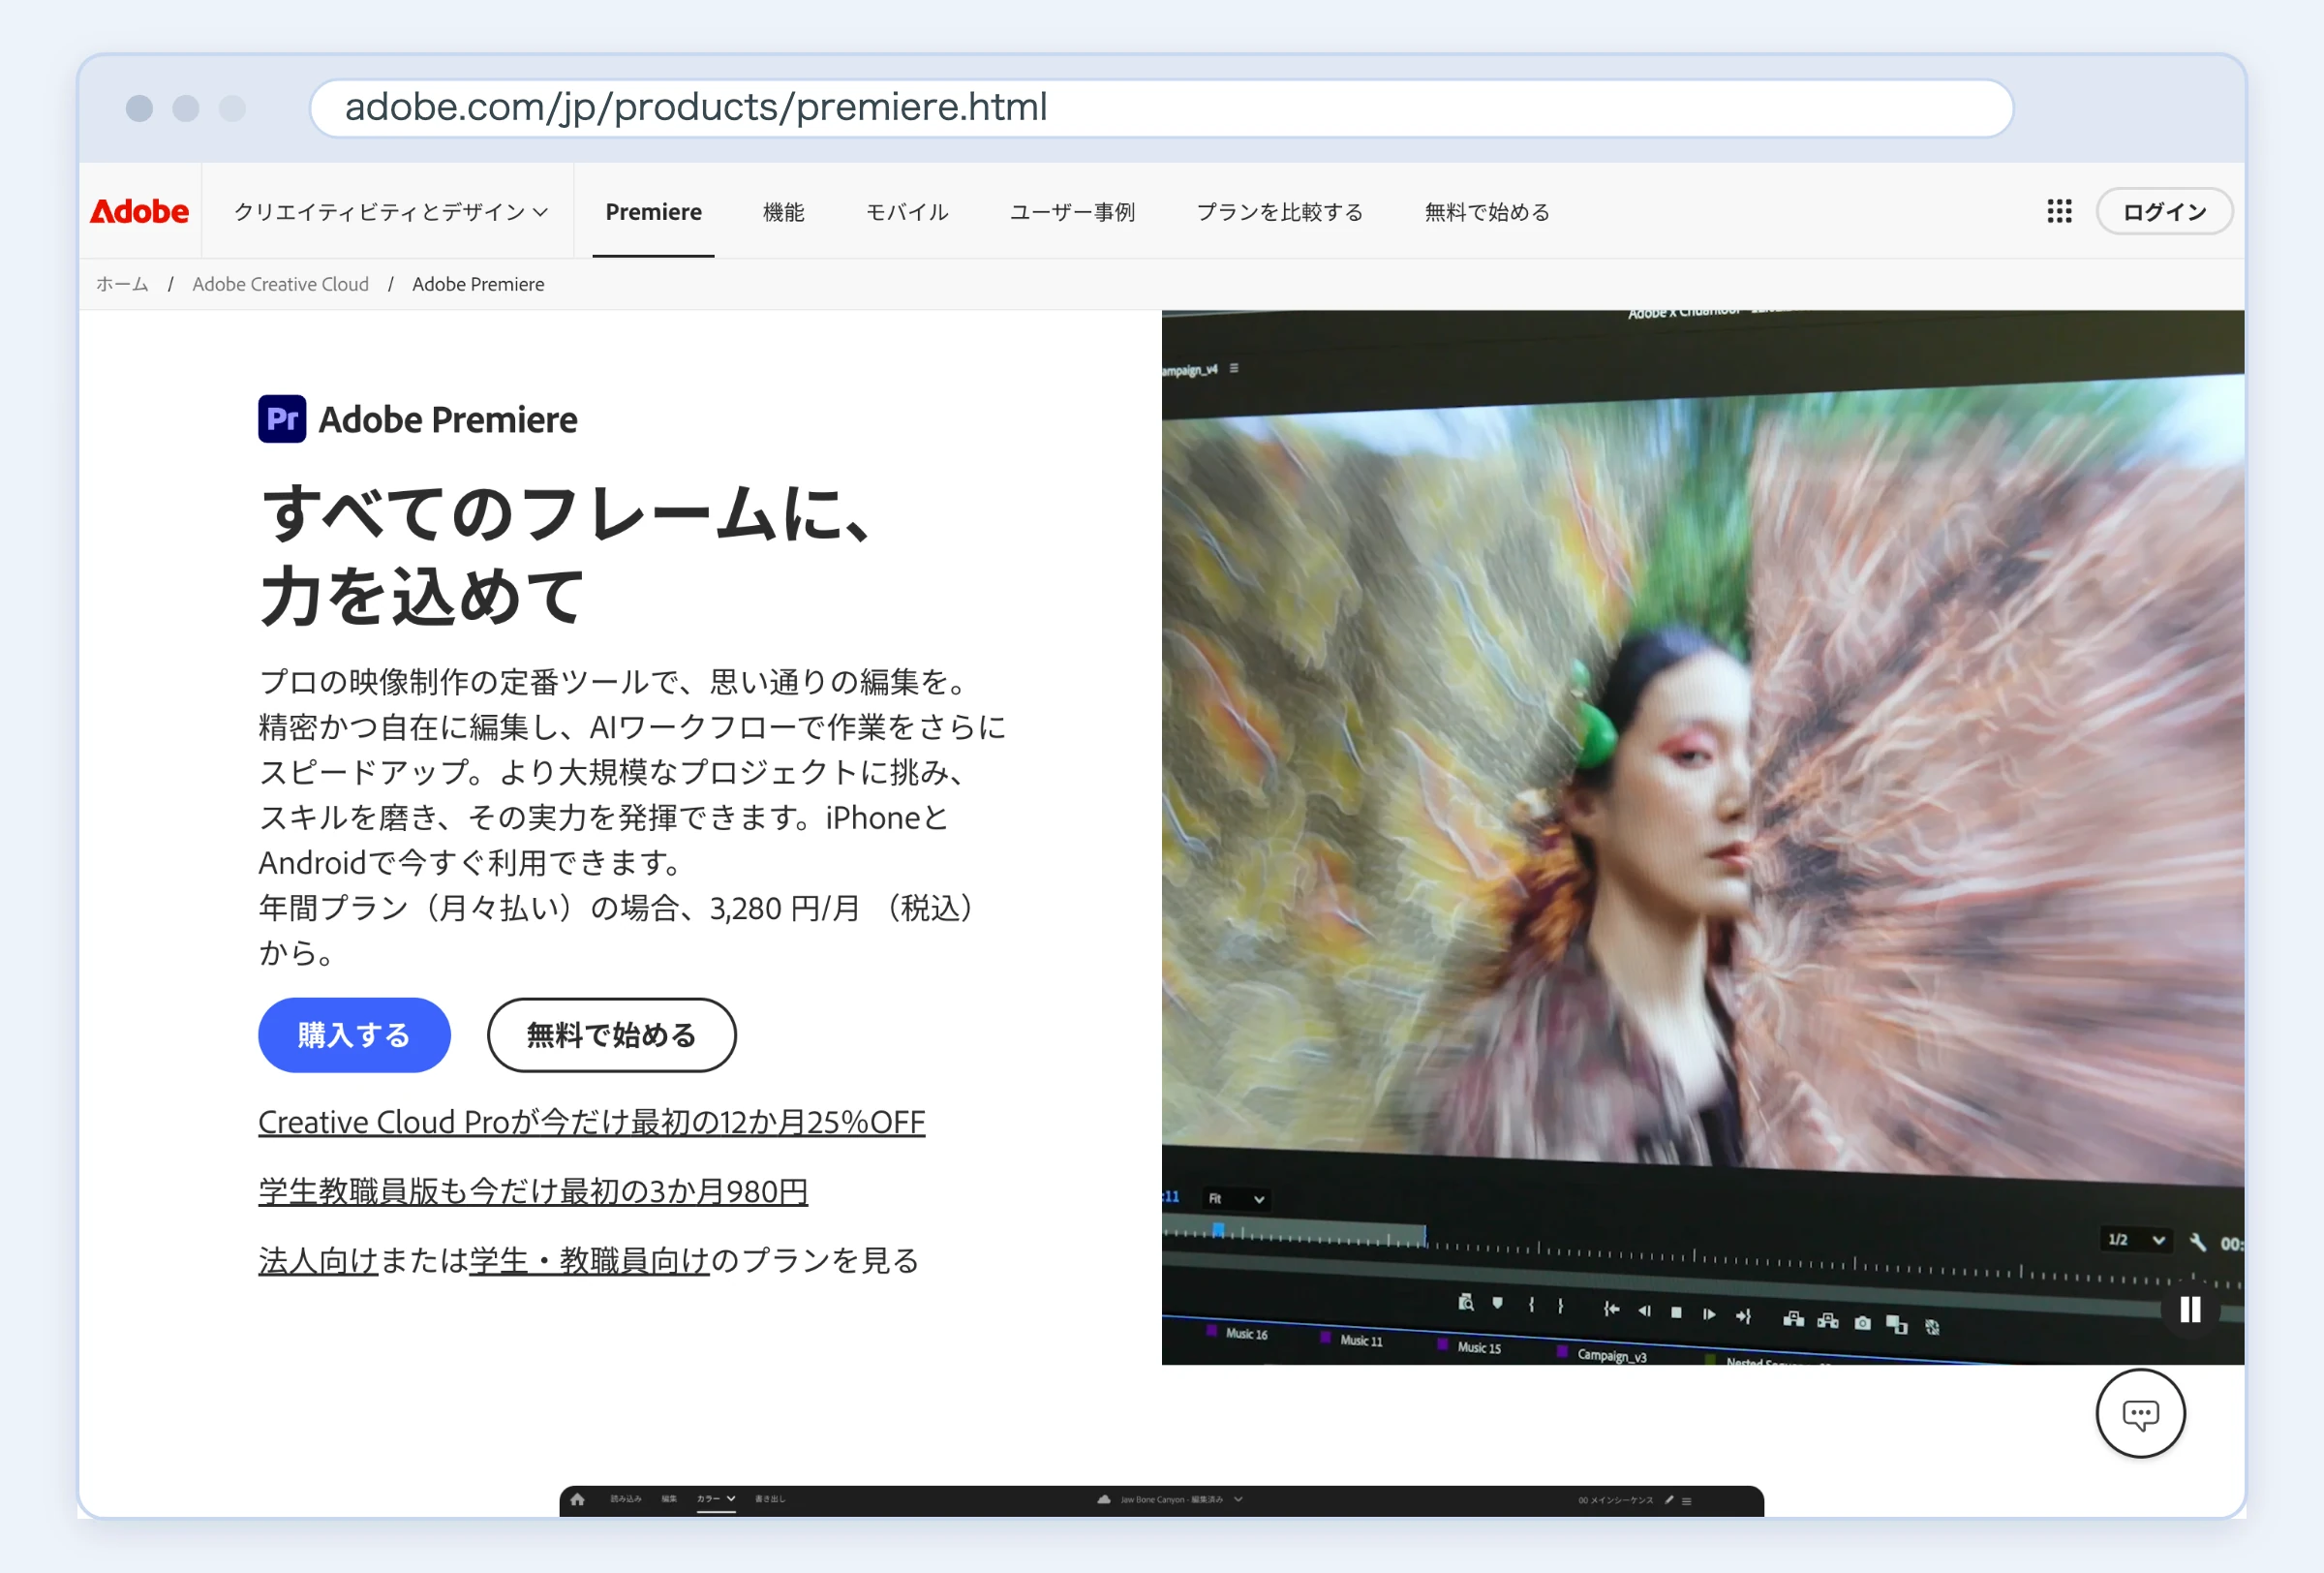
Task: Pause the hero video
Action: click(2190, 1309)
